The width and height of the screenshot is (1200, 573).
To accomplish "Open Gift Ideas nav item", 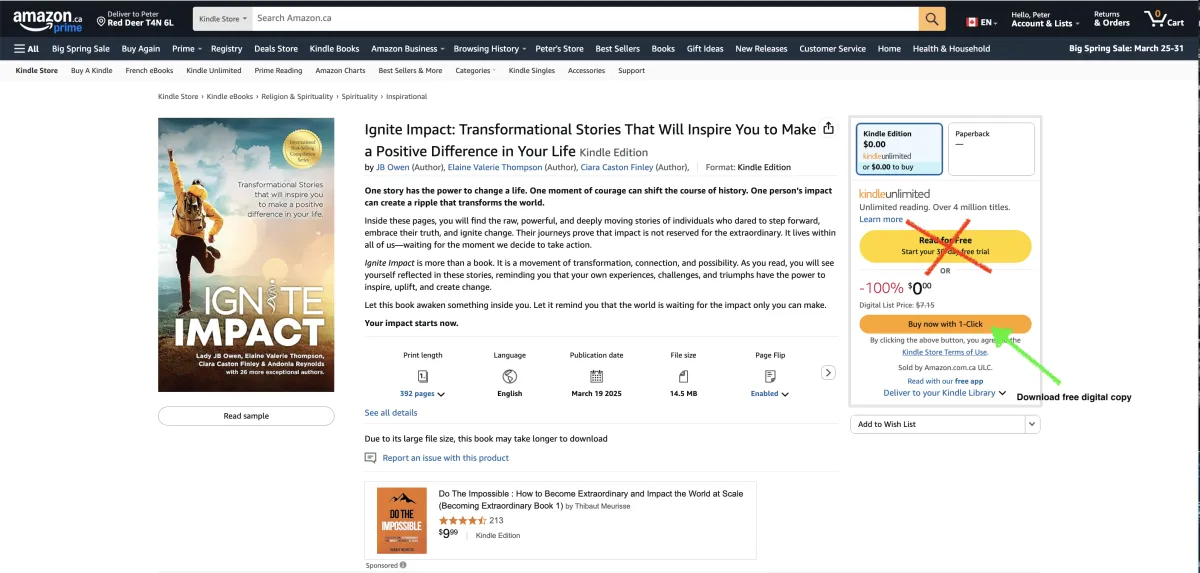I will click(705, 48).
